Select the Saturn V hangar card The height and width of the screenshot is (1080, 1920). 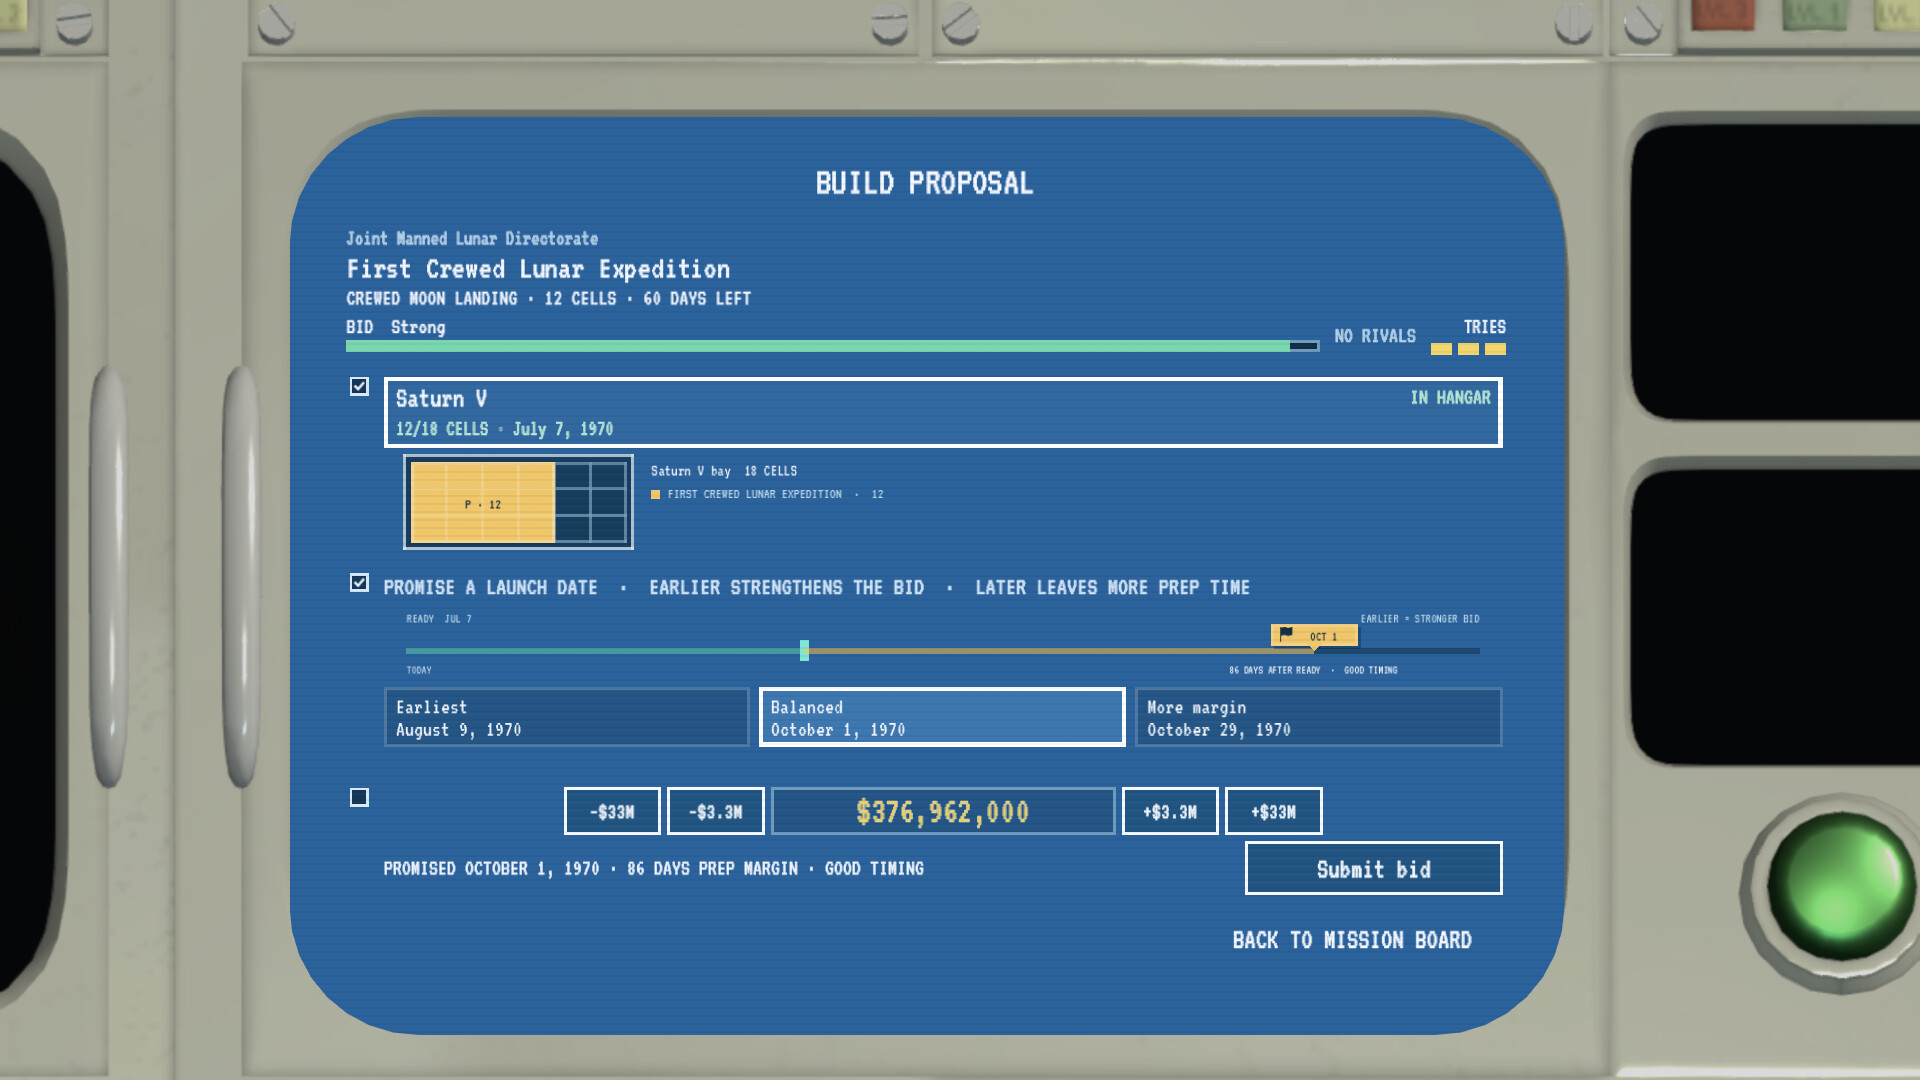[x=943, y=412]
